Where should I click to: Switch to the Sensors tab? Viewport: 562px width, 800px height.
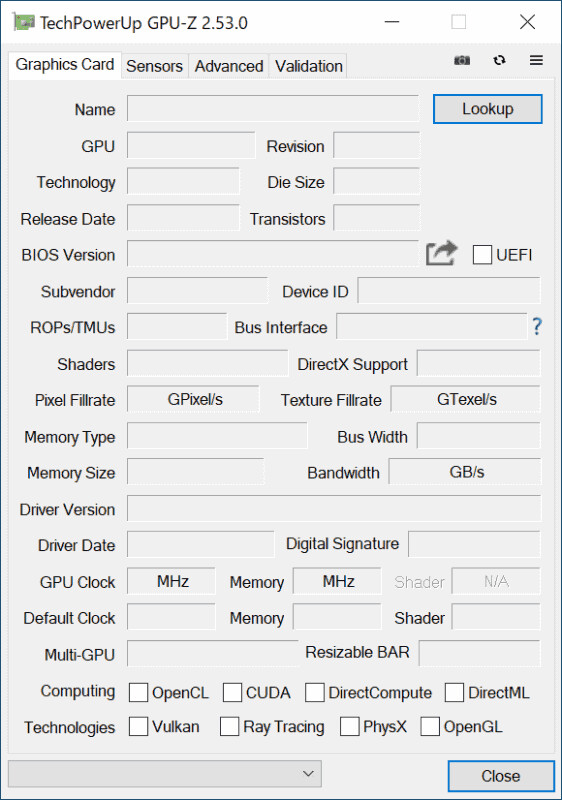[x=155, y=66]
